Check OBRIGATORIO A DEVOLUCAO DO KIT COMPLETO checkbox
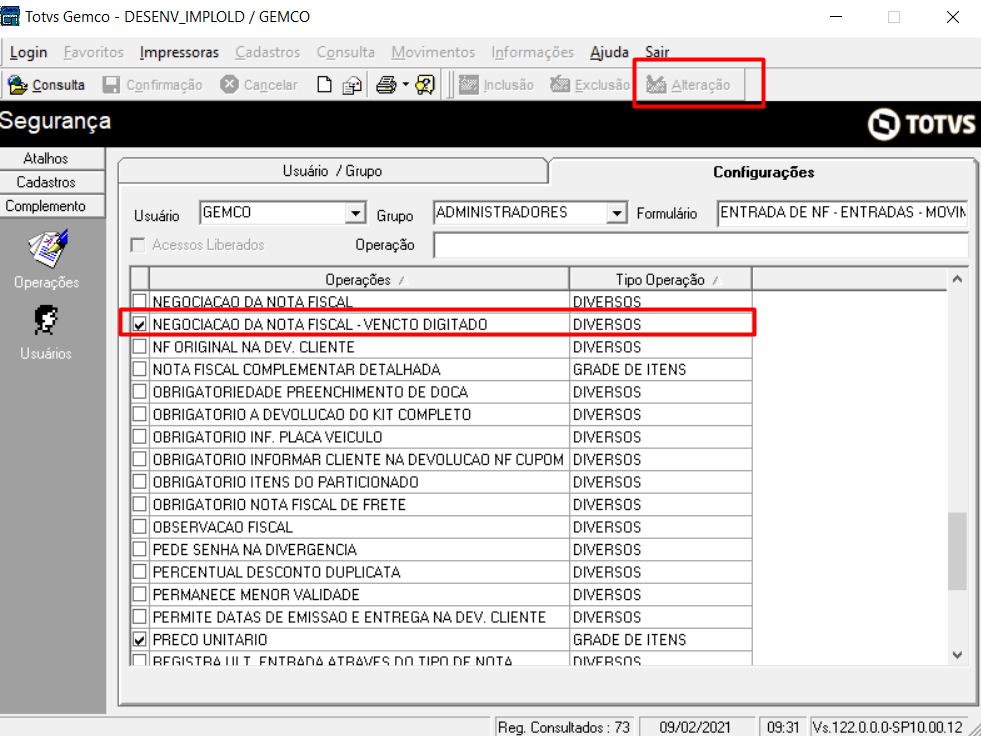The image size is (981, 736). 140,414
